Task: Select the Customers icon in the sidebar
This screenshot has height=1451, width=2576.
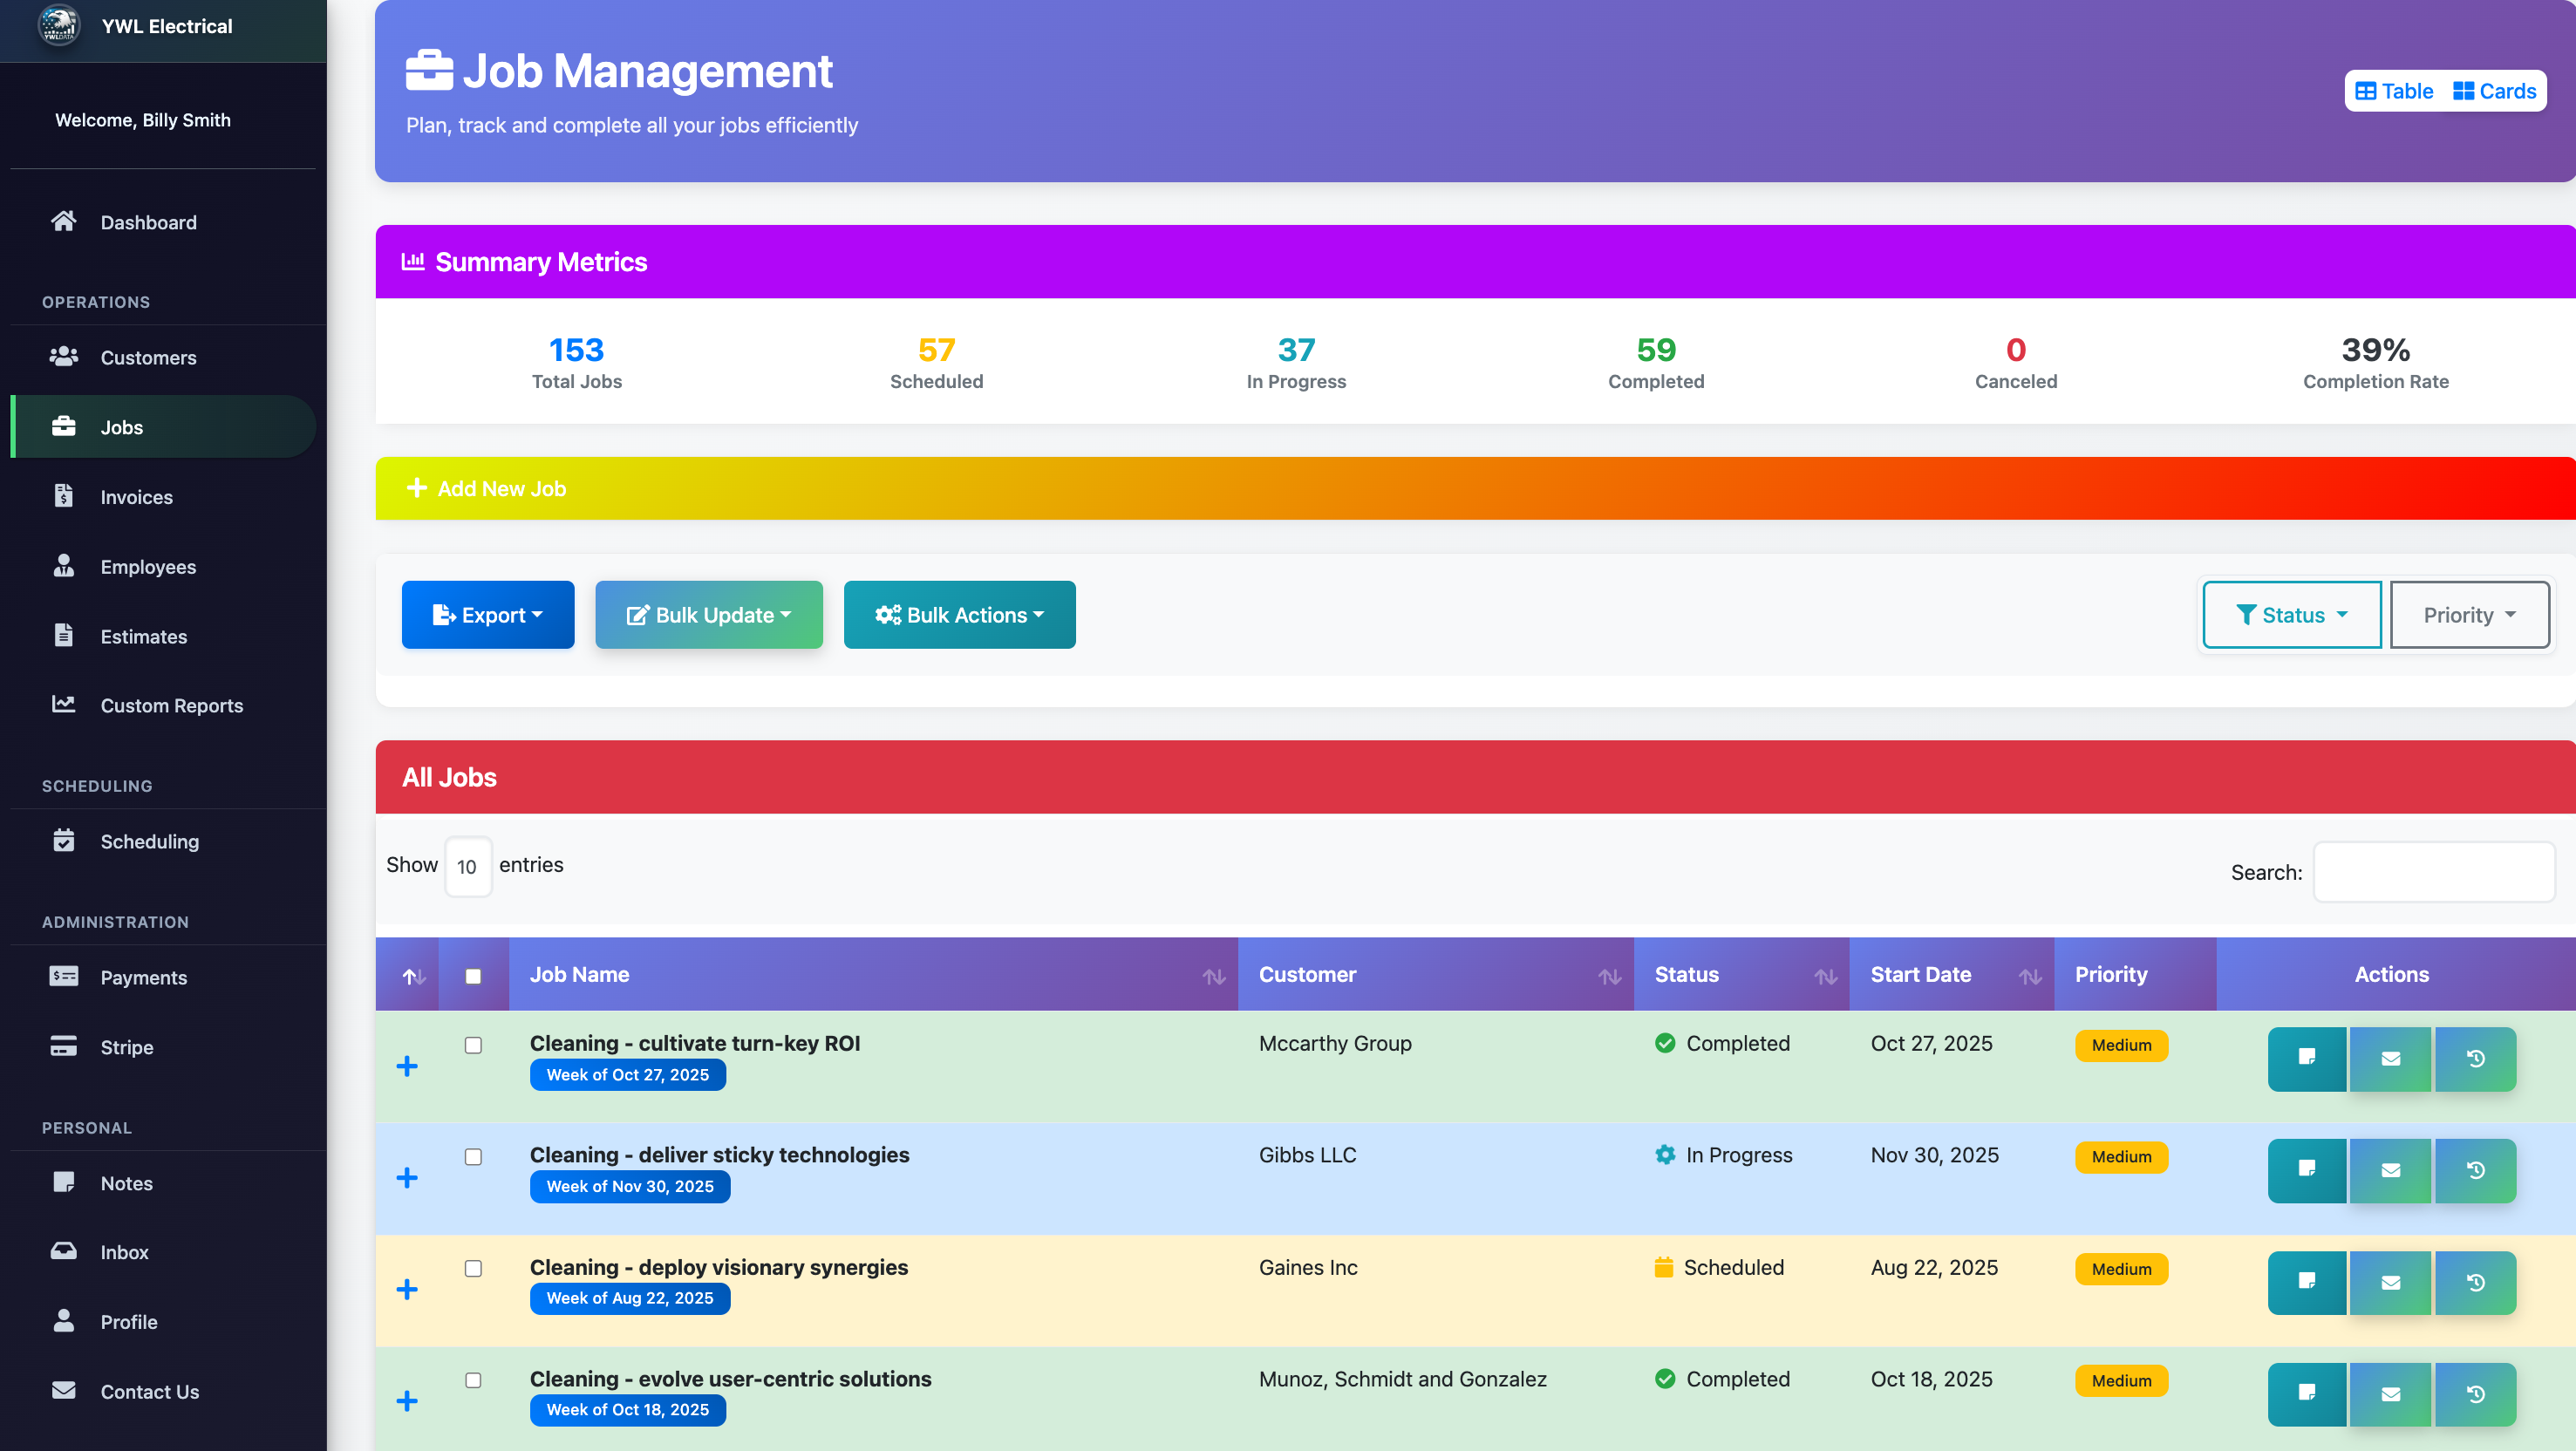Action: pyautogui.click(x=63, y=357)
